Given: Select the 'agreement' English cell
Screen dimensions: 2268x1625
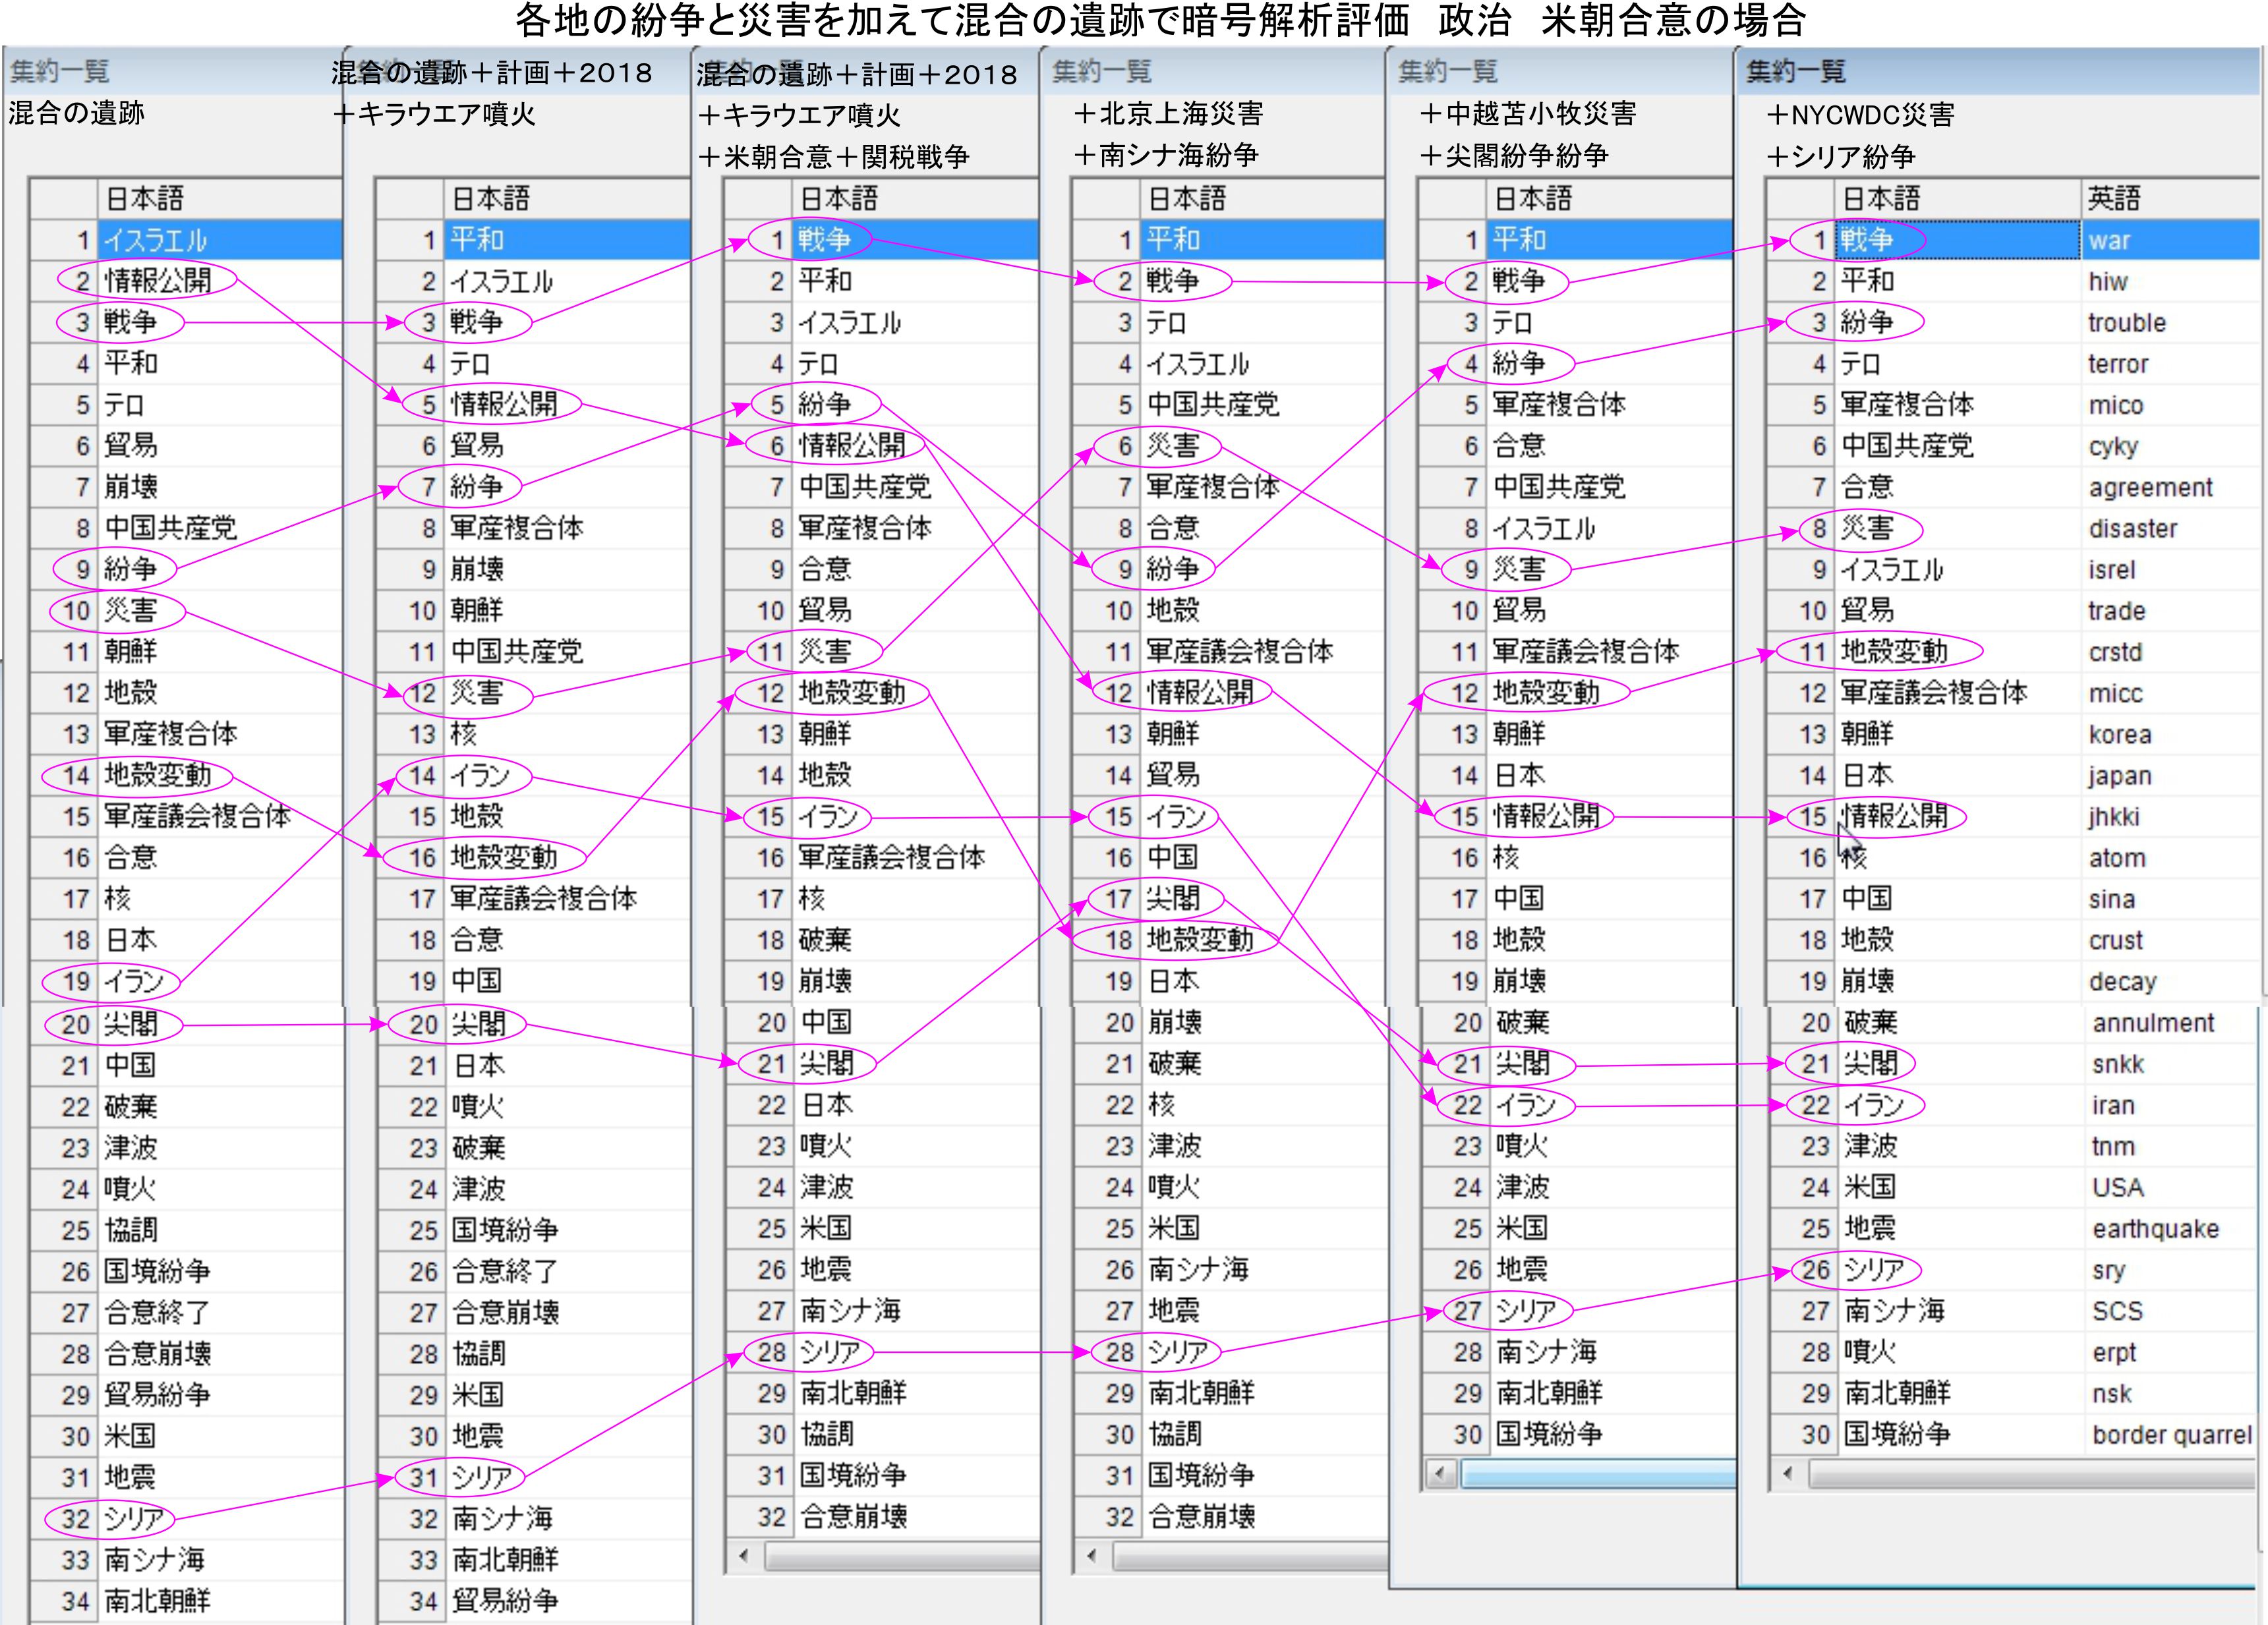Looking at the screenshot, I should point(2150,487).
